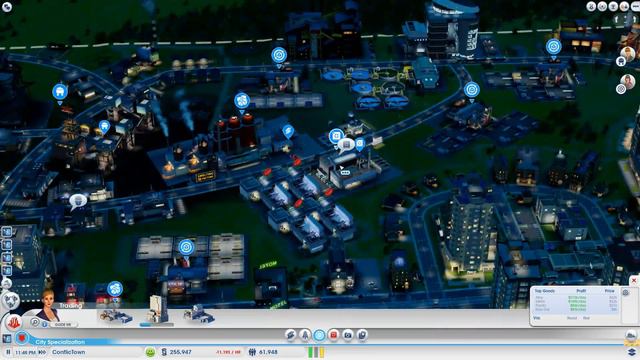
Task: Open the blue info icon beside Guide Me
Action: pos(44,324)
